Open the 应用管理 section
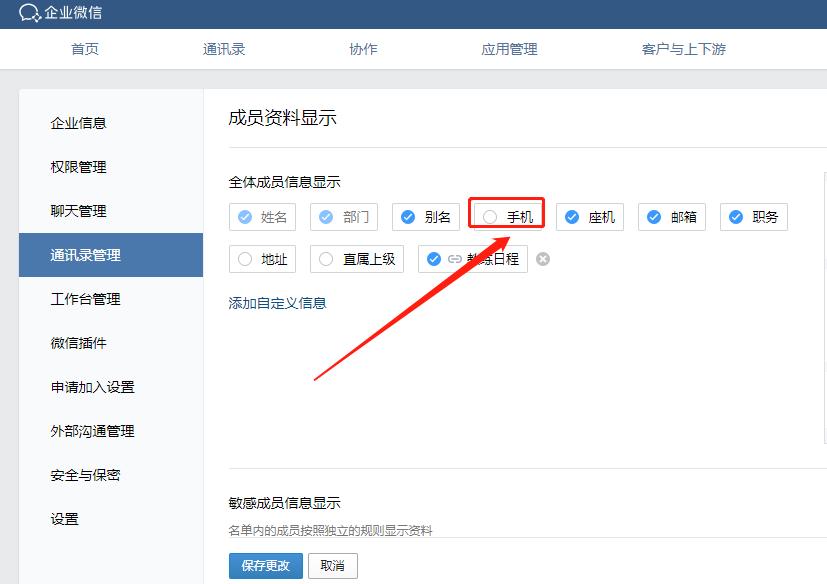The height and width of the screenshot is (584, 827). pyautogui.click(x=508, y=48)
